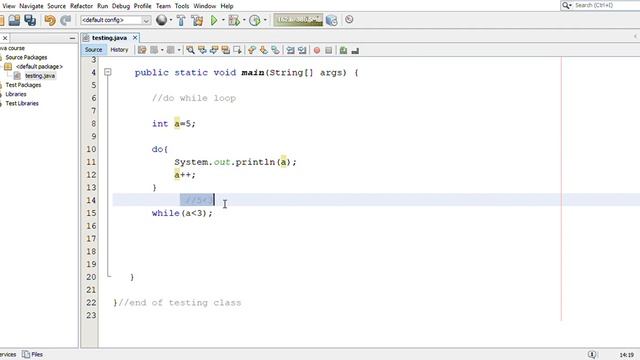Open the Tools menu
The width and height of the screenshot is (640, 360).
(x=182, y=6)
